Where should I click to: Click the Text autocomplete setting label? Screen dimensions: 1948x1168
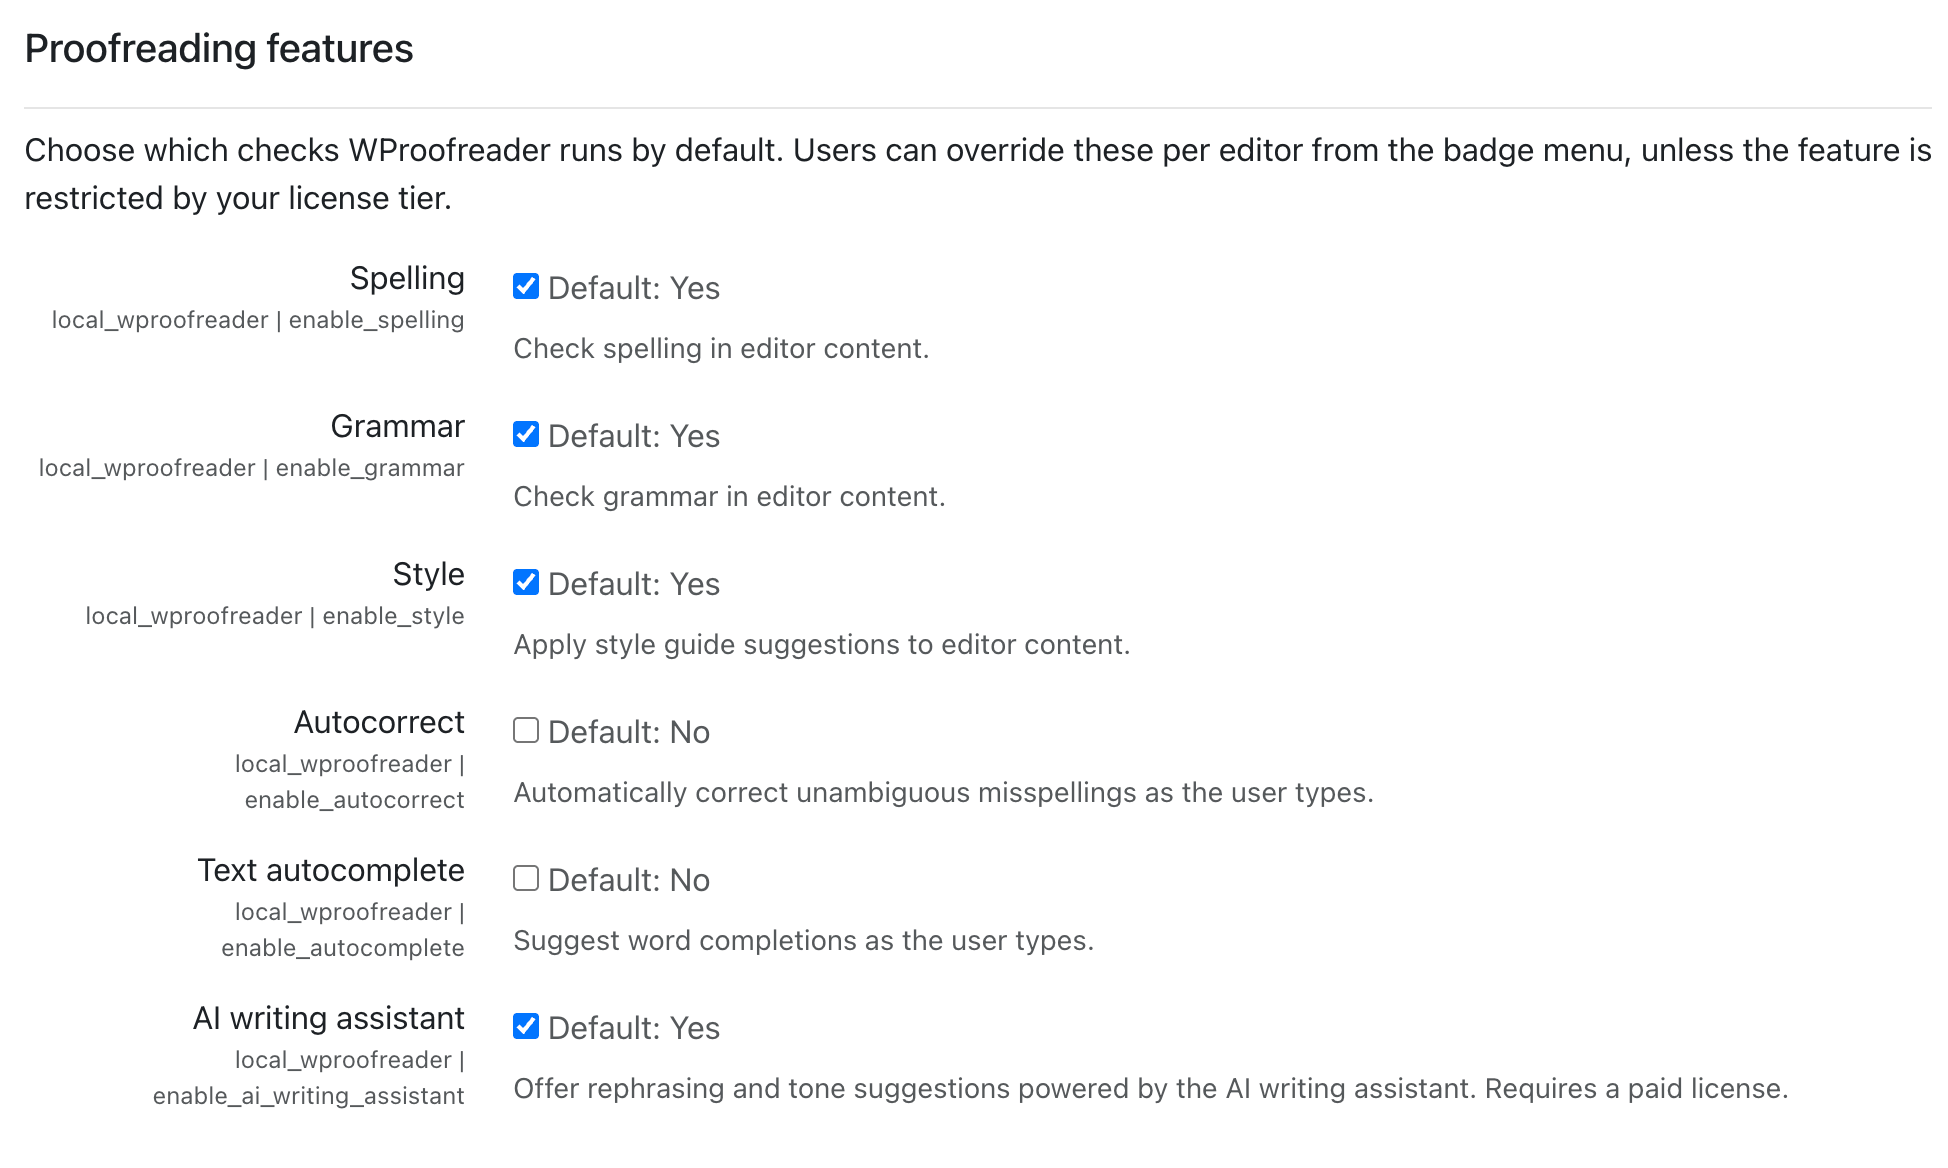(331, 871)
